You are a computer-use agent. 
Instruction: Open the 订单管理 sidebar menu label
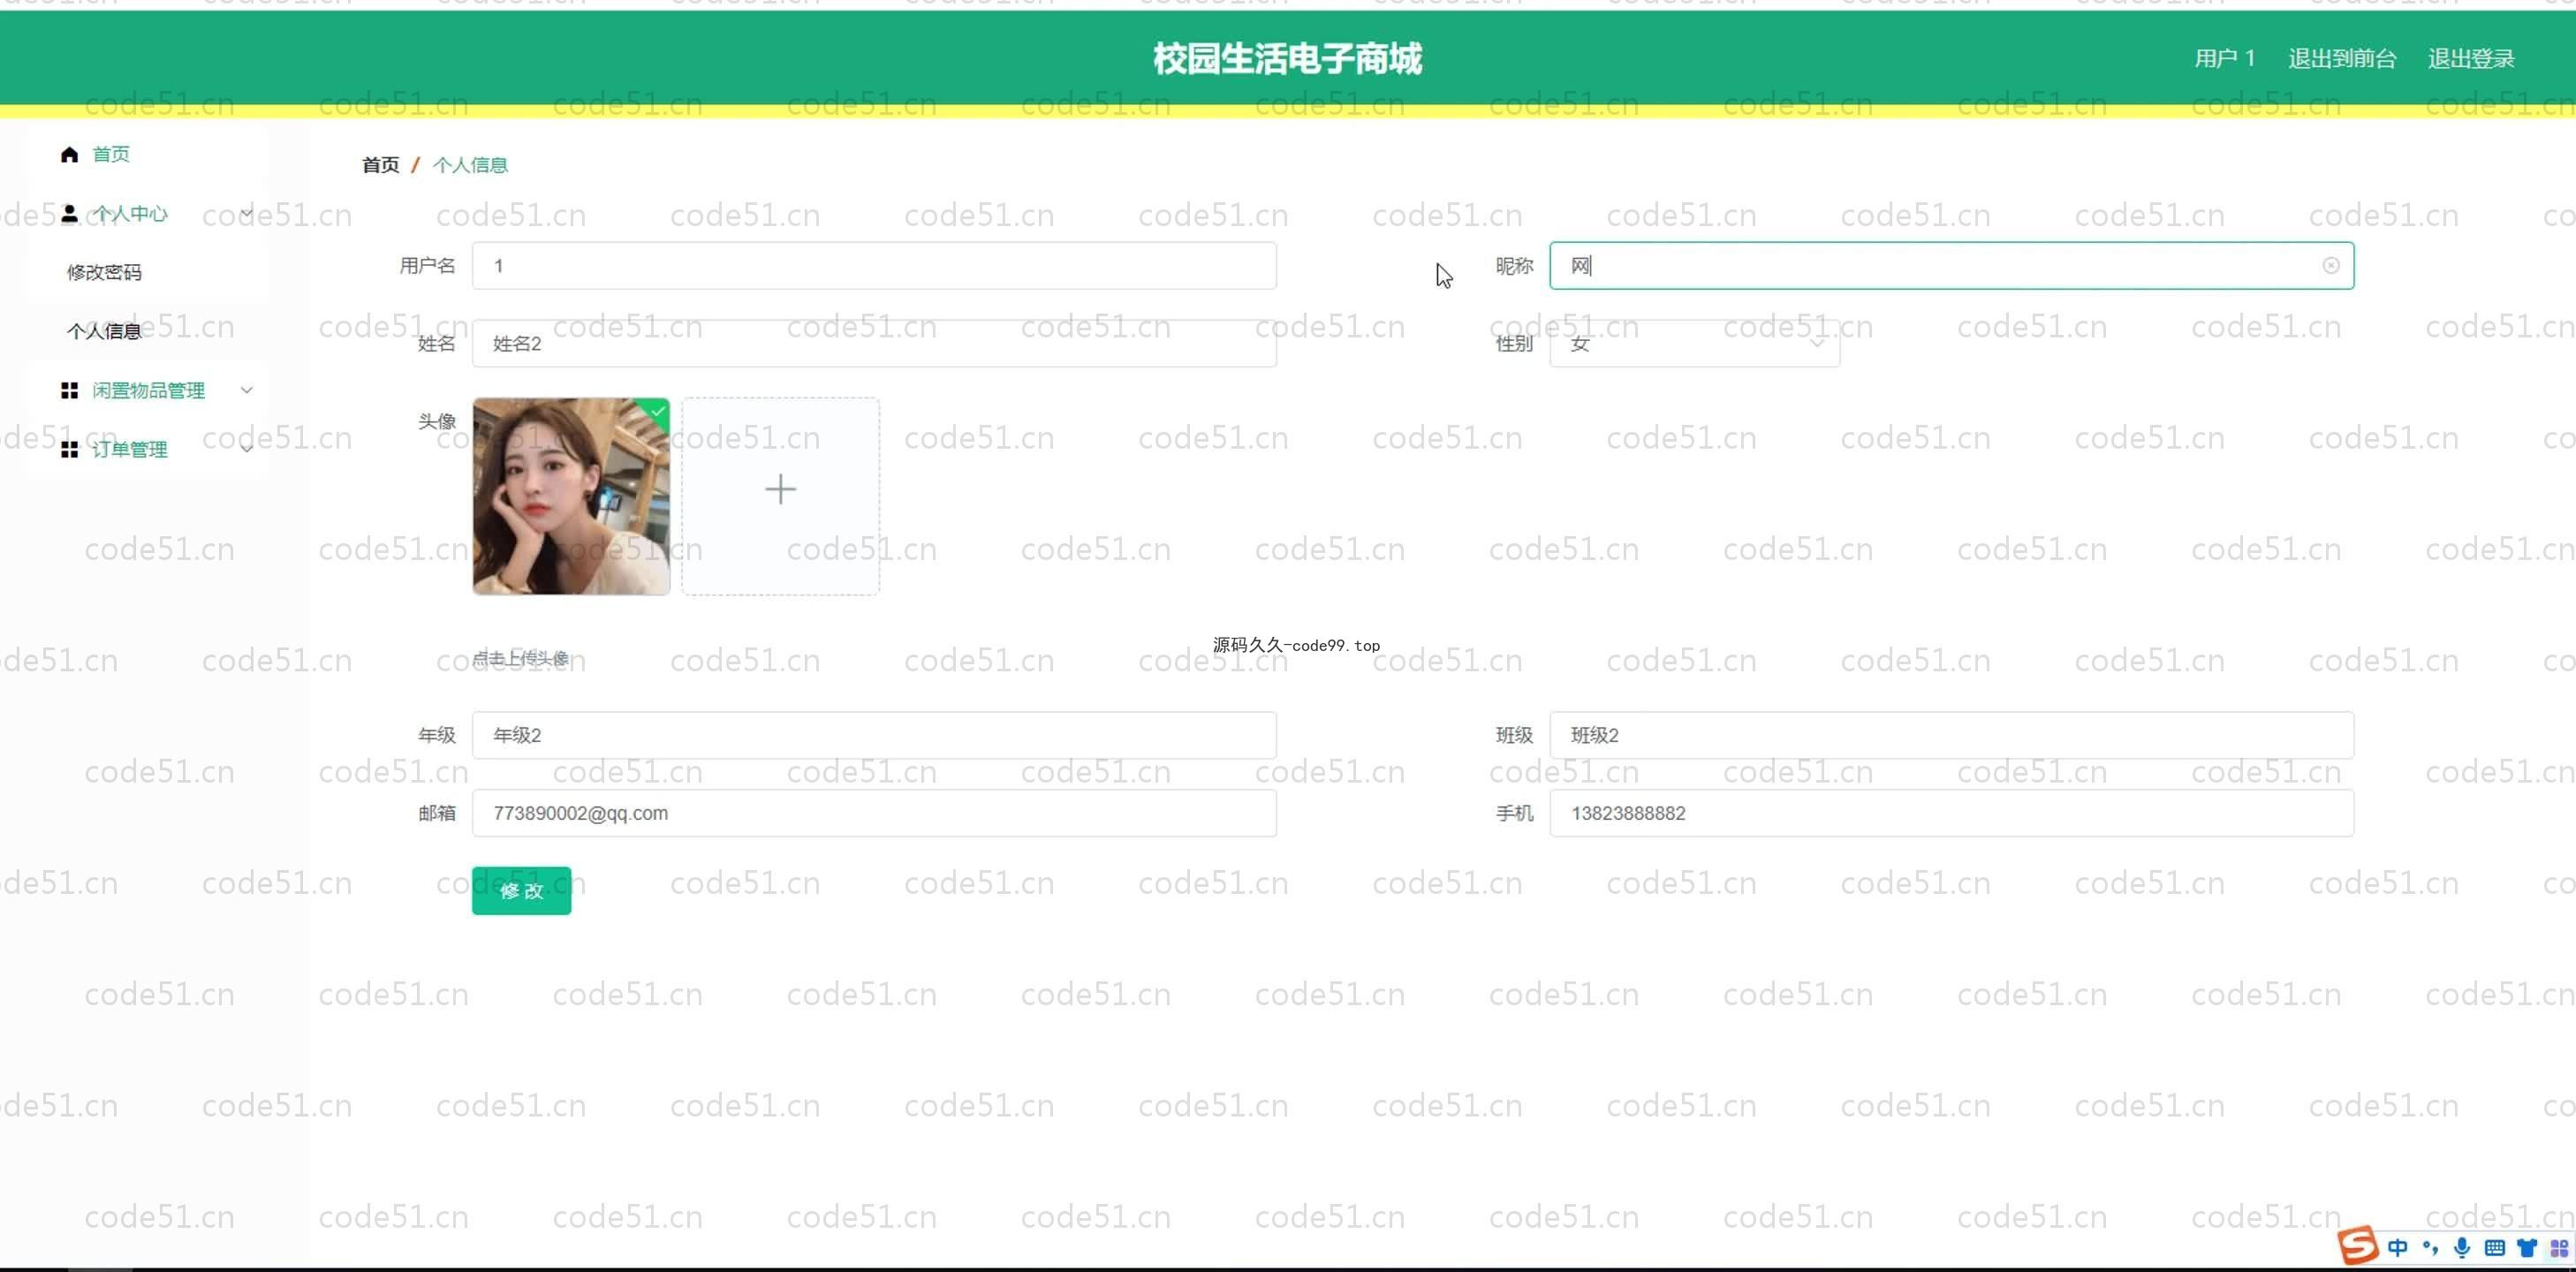point(130,449)
